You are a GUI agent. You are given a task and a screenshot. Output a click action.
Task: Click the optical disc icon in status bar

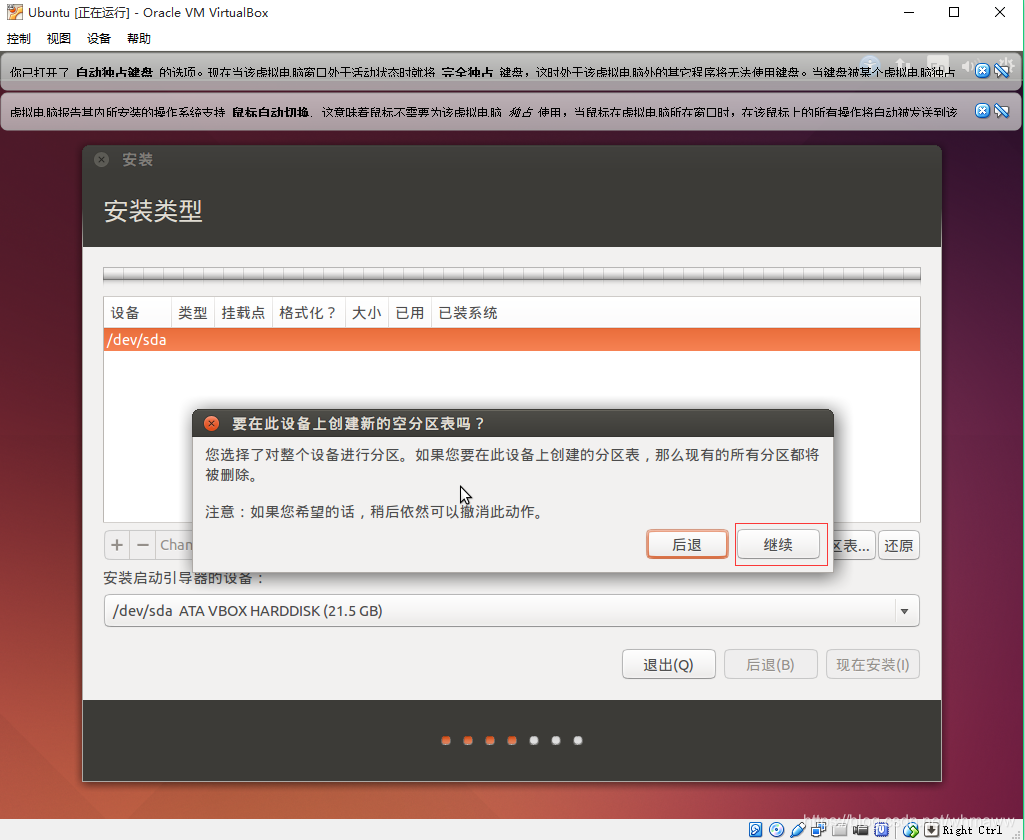[777, 830]
